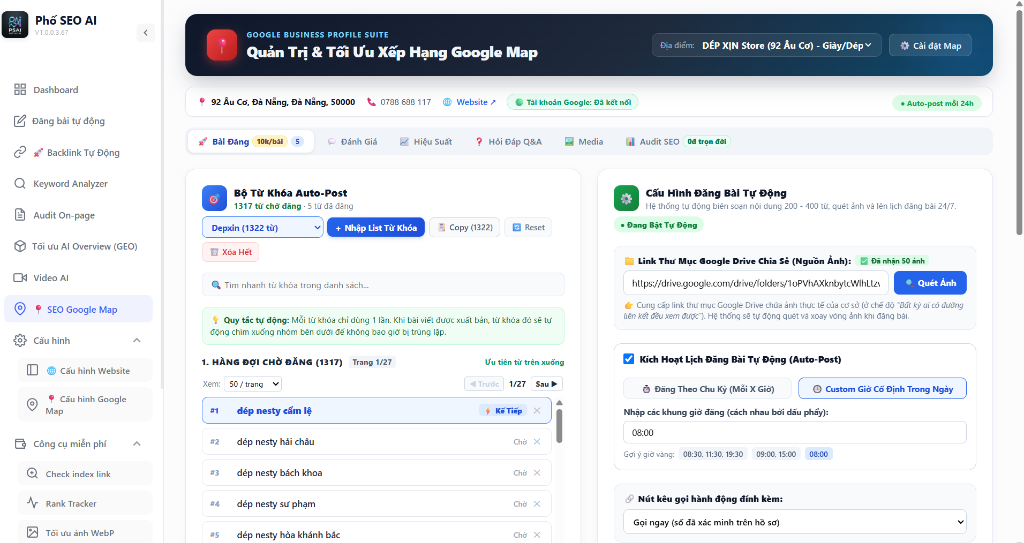Click Tài khoản Google: Đã kết nối badge
Viewport: 1024px width, 543px height.
pyautogui.click(x=572, y=102)
